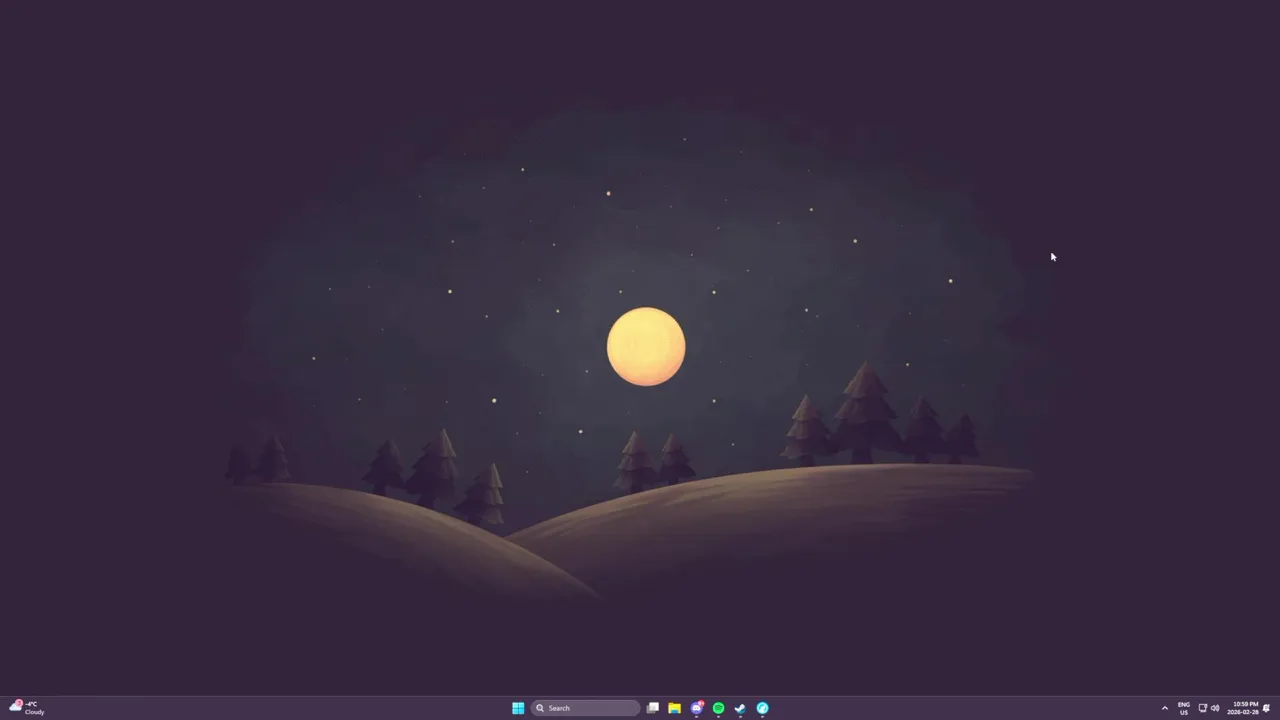Open the Cloudy weather widget
Viewport: 1280px width, 720px height.
tap(27, 708)
